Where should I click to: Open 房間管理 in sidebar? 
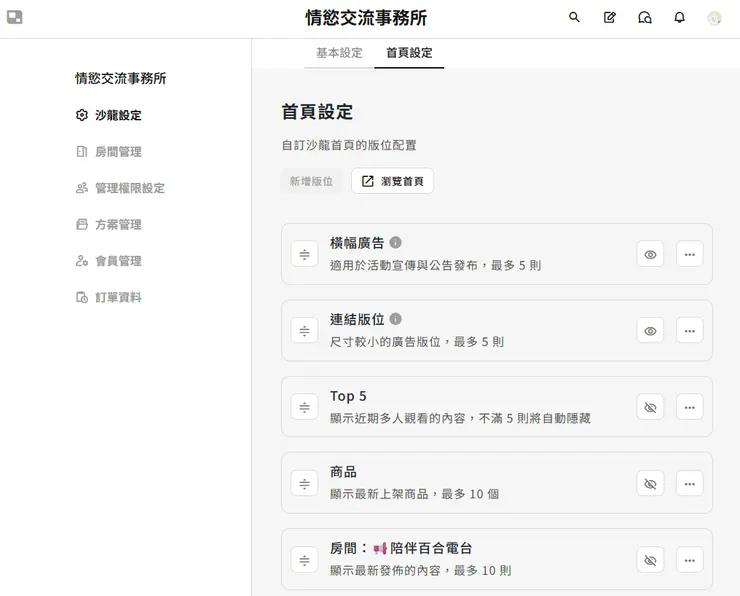[109, 151]
